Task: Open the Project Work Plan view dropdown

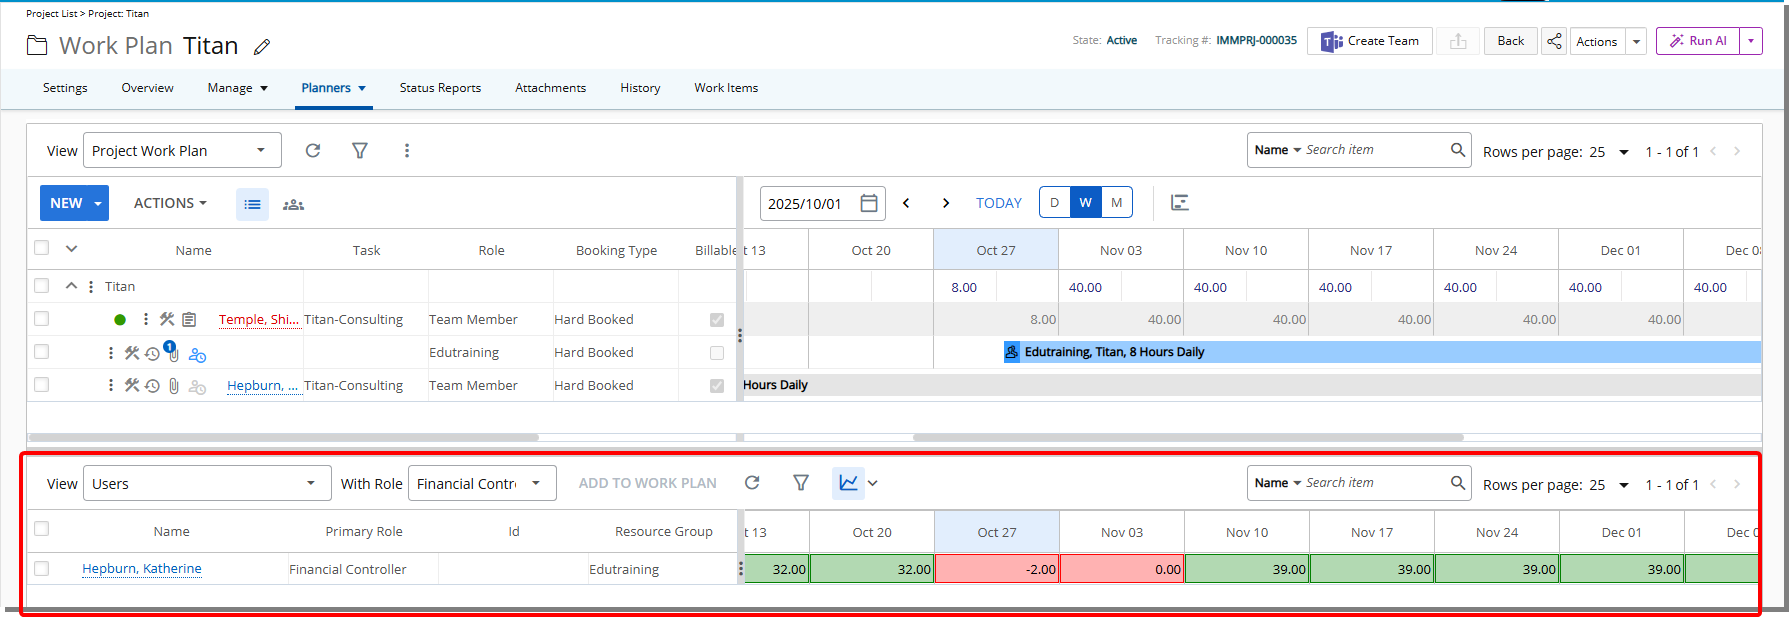Action: coord(181,150)
